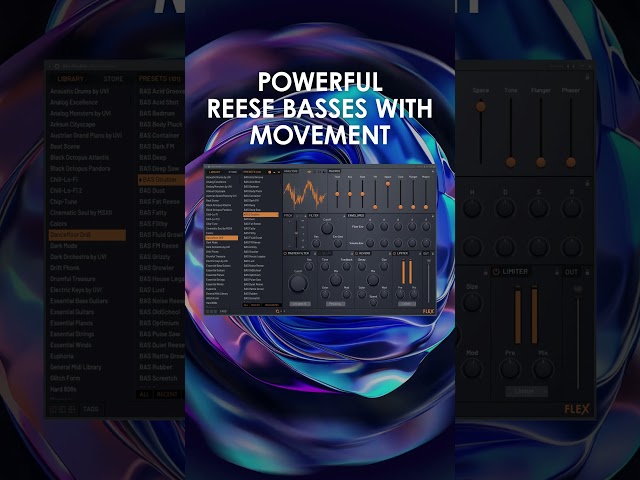Click reverb Mix knob in small center FLEX

point(373,280)
